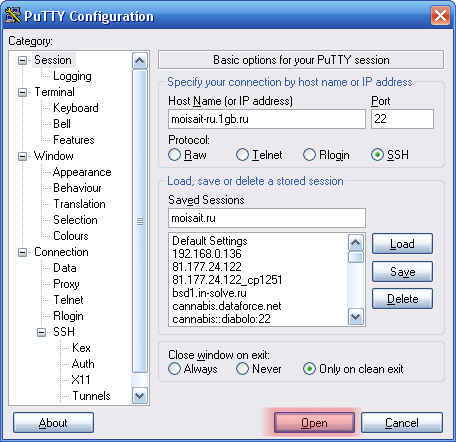Click the Host Name input field
Viewport: 456px width, 442px height.
(267, 119)
